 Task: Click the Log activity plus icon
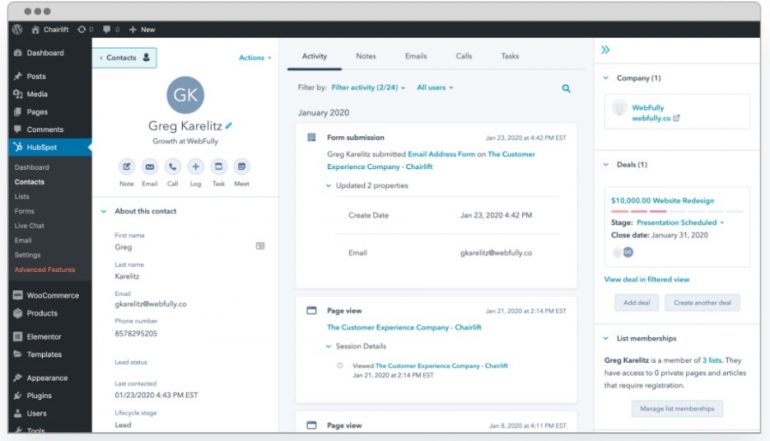pos(195,166)
